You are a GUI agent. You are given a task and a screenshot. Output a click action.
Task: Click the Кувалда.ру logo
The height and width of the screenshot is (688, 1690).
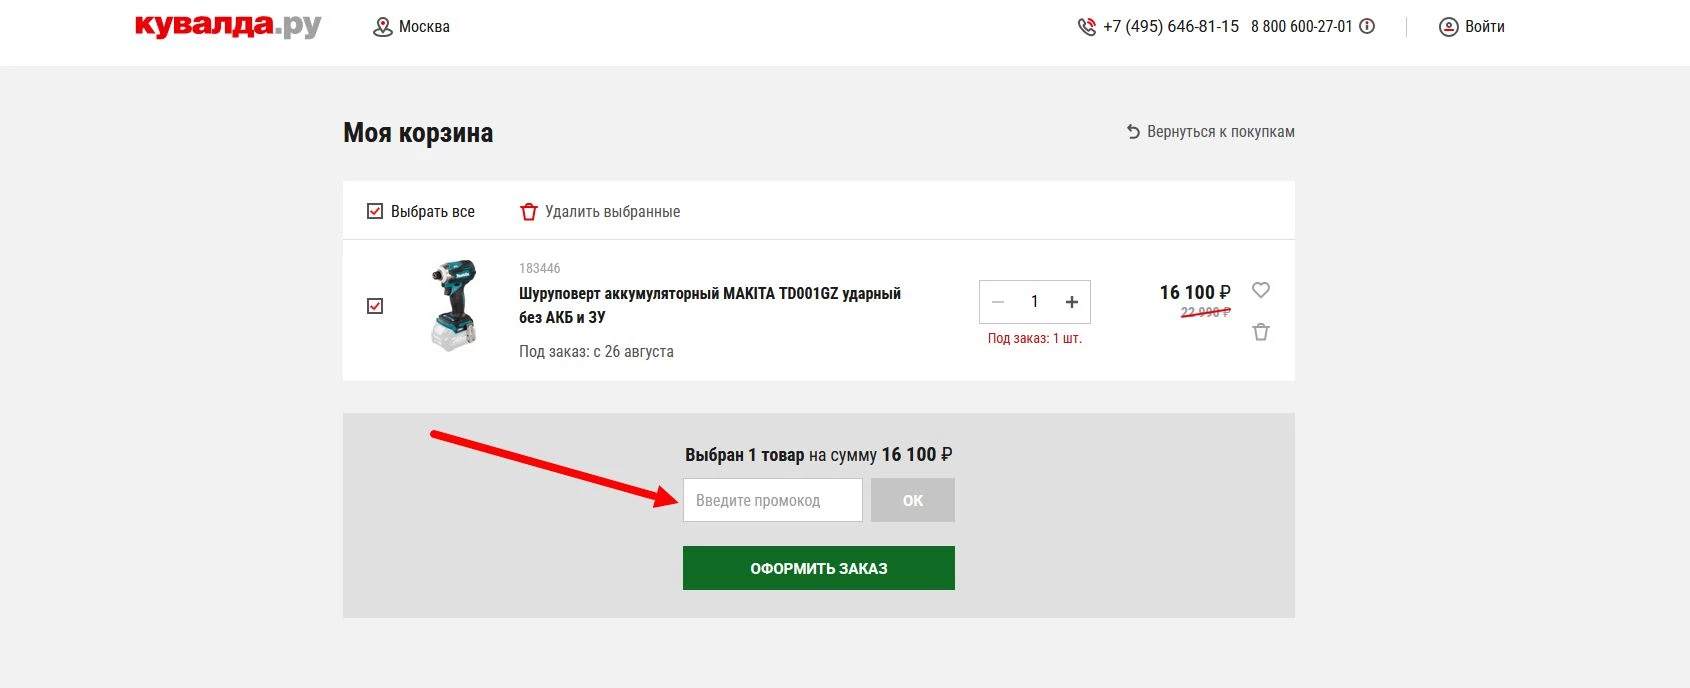(x=228, y=26)
